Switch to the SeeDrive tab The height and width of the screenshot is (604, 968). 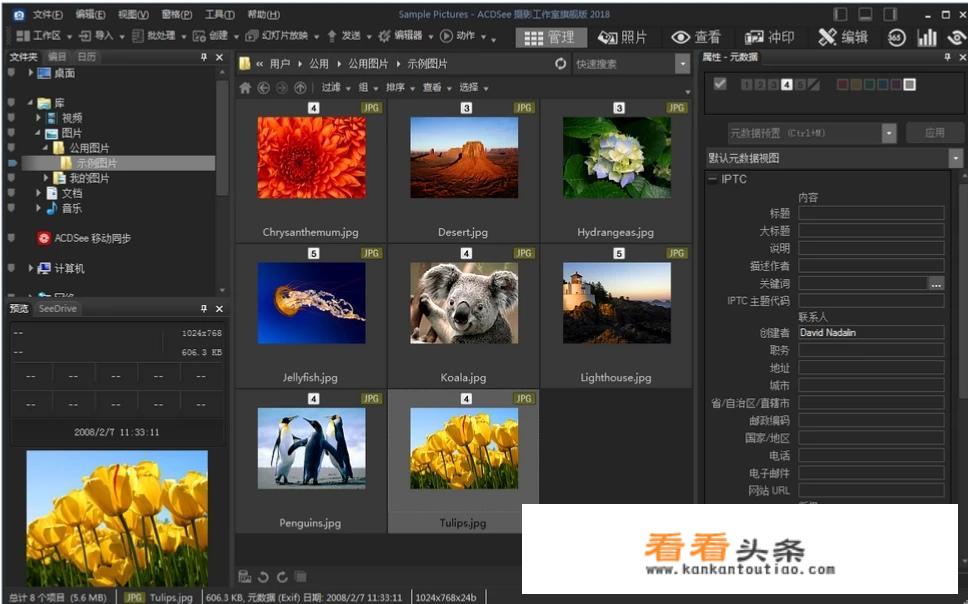[57, 308]
